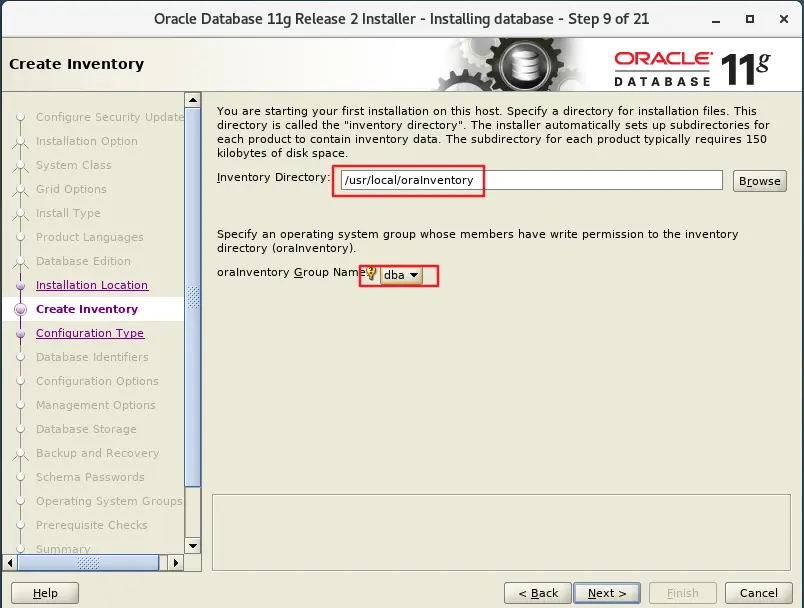Click the Operating System Groups step text
The height and width of the screenshot is (608, 804).
click(x=109, y=501)
